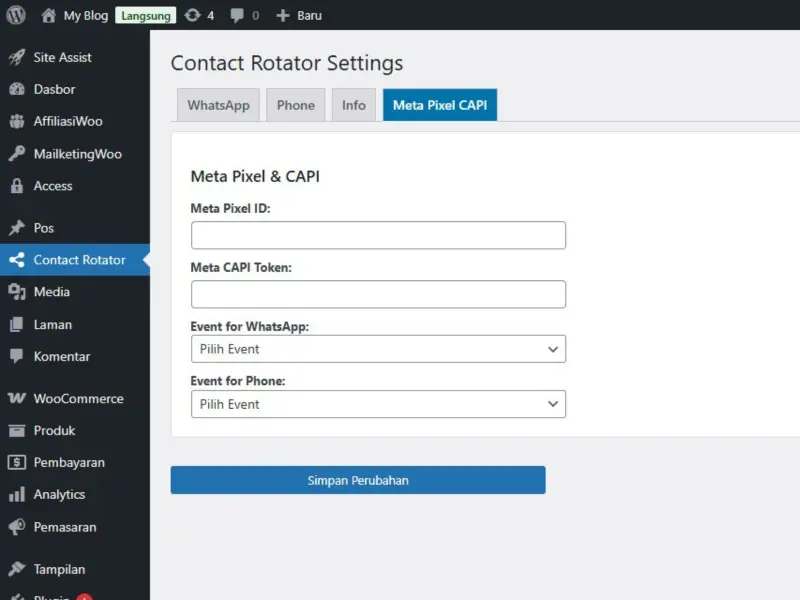The image size is (800, 600).
Task: Click the Langsung status badge
Action: tap(145, 15)
